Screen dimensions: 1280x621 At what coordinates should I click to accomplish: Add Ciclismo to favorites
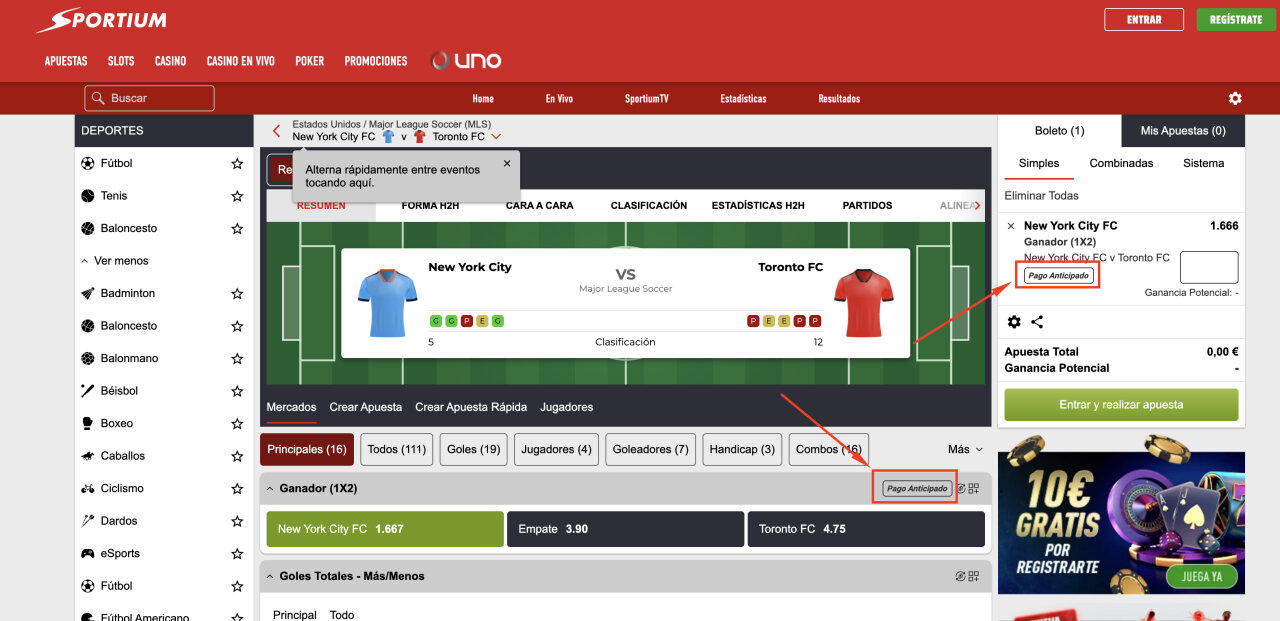tap(237, 488)
